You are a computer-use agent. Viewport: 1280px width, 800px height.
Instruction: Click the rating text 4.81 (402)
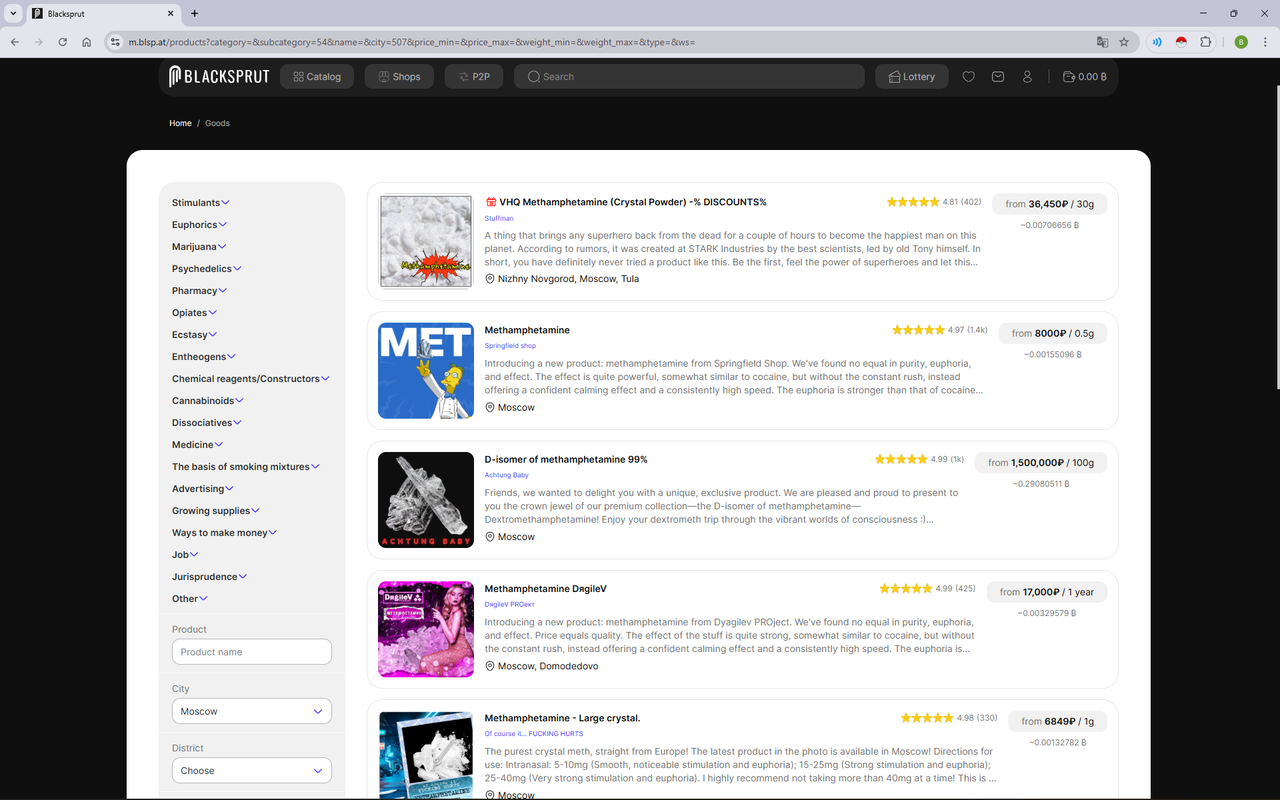tap(961, 202)
